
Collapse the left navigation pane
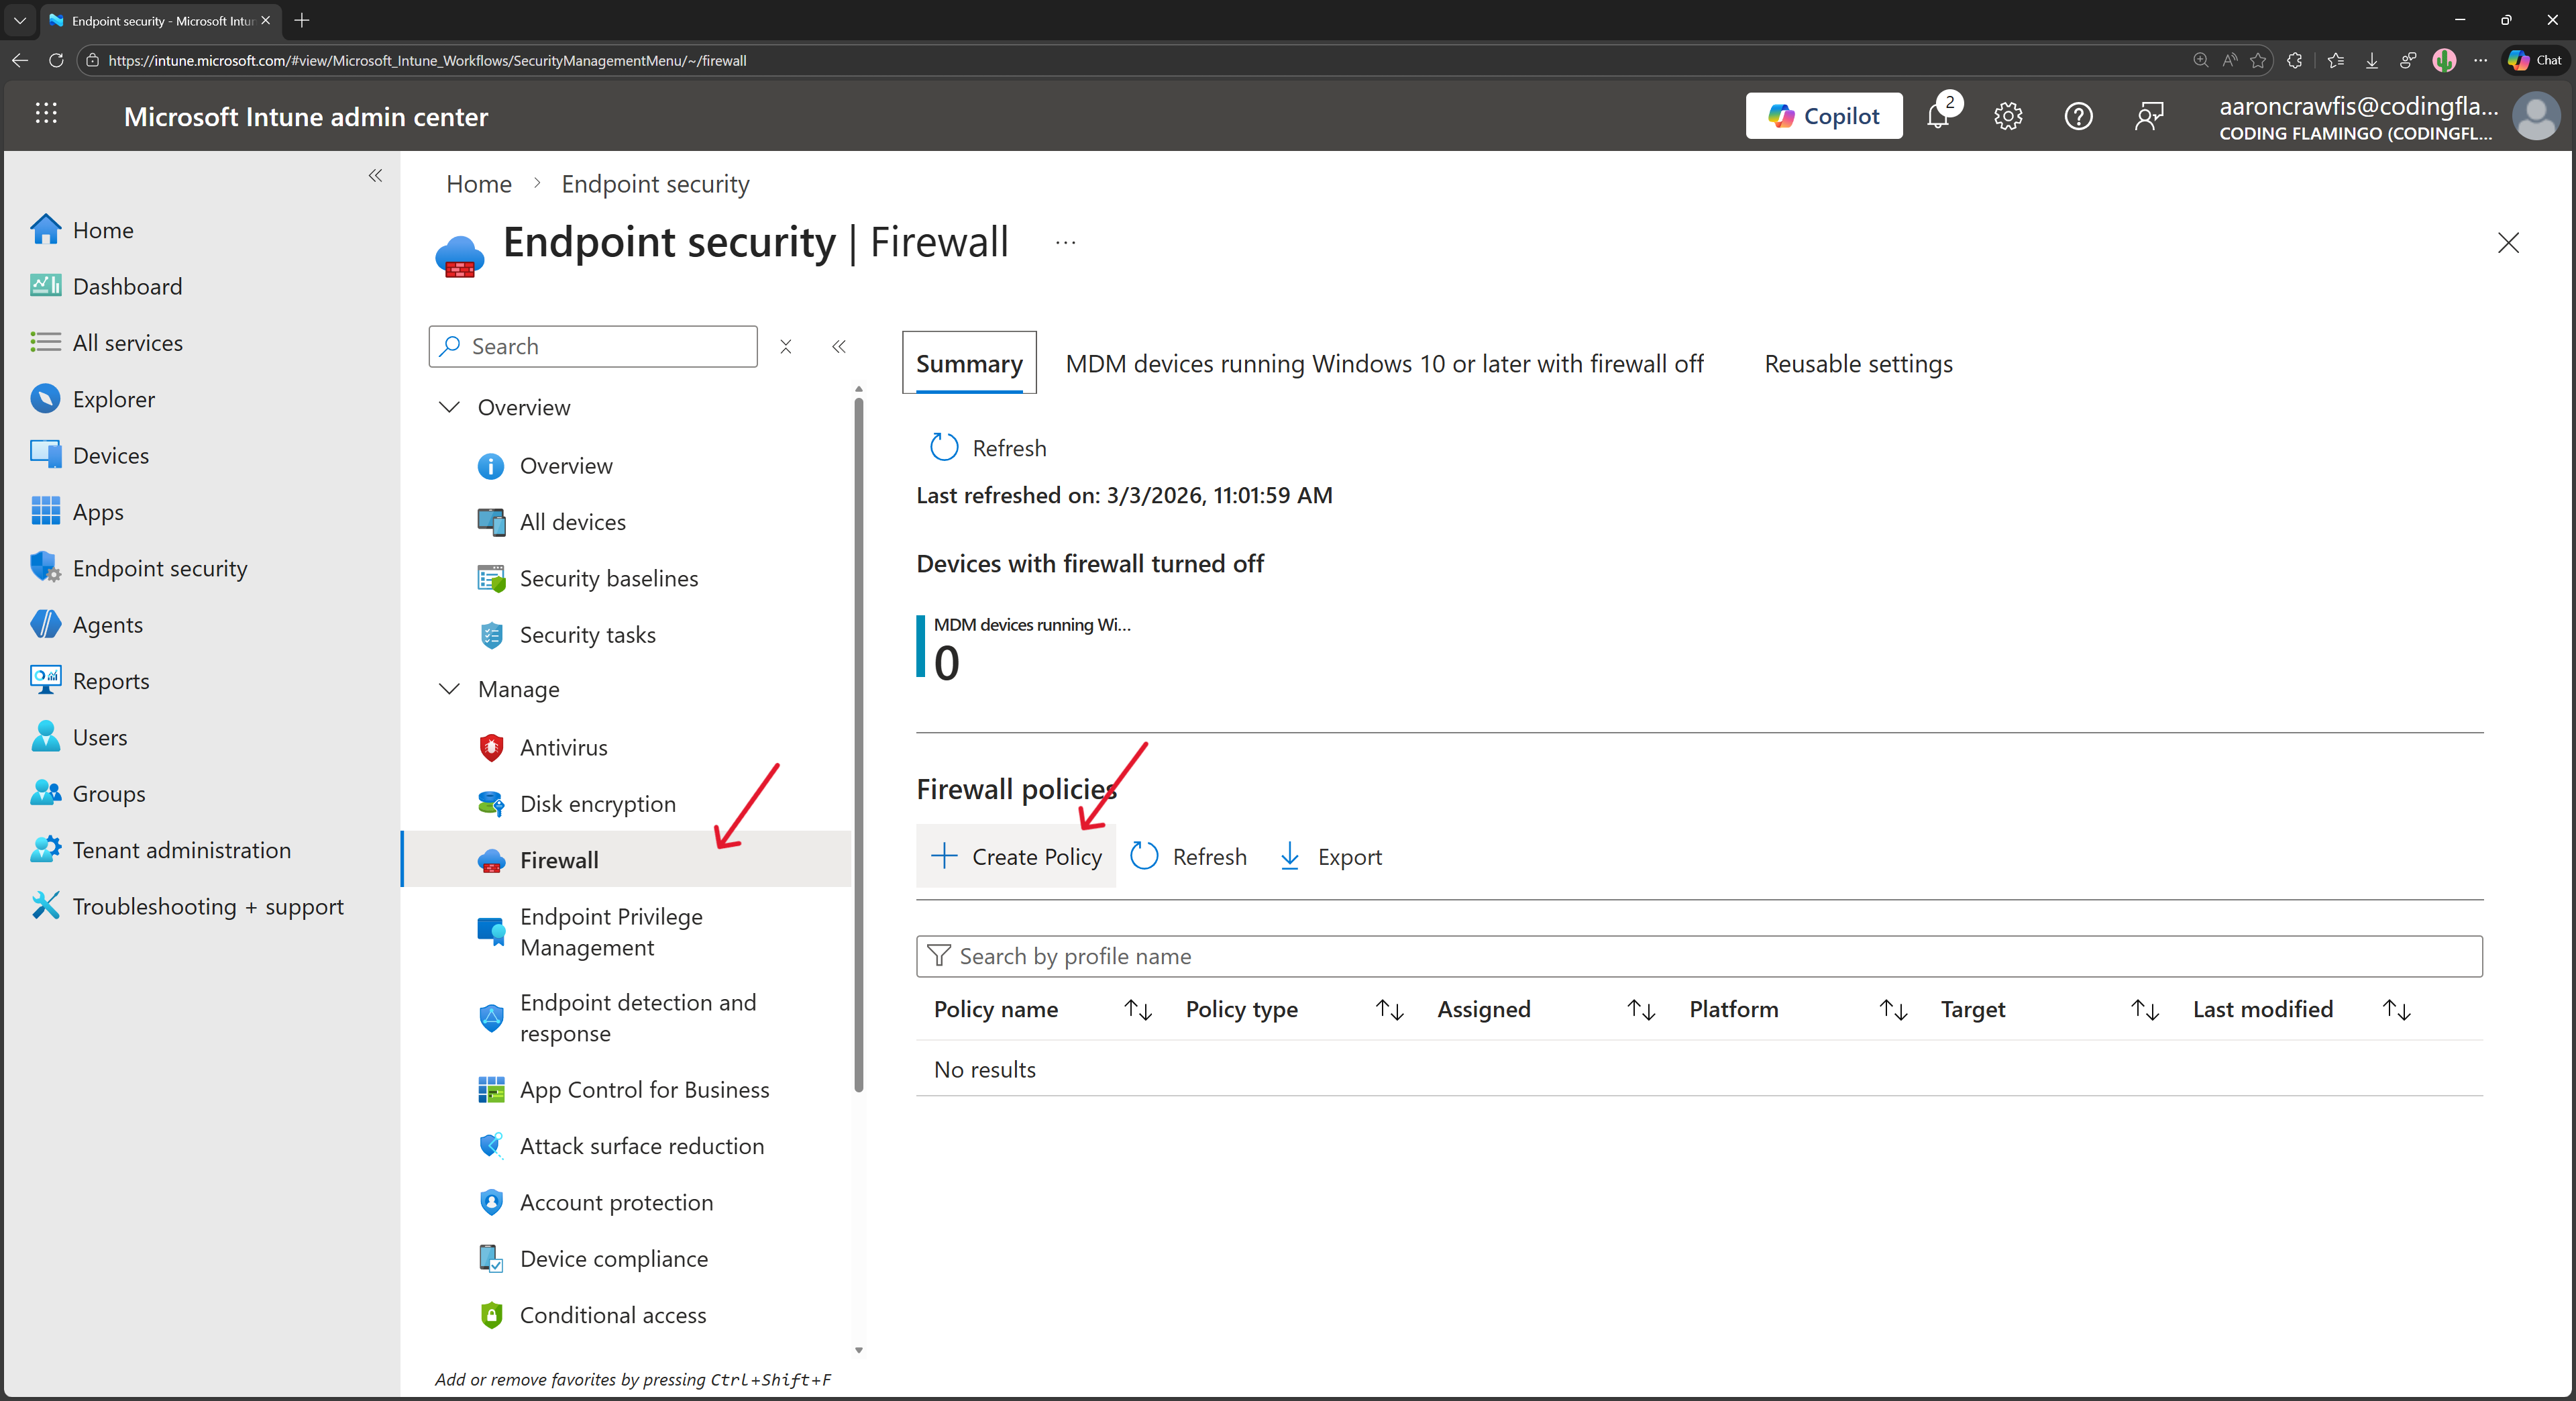376,176
